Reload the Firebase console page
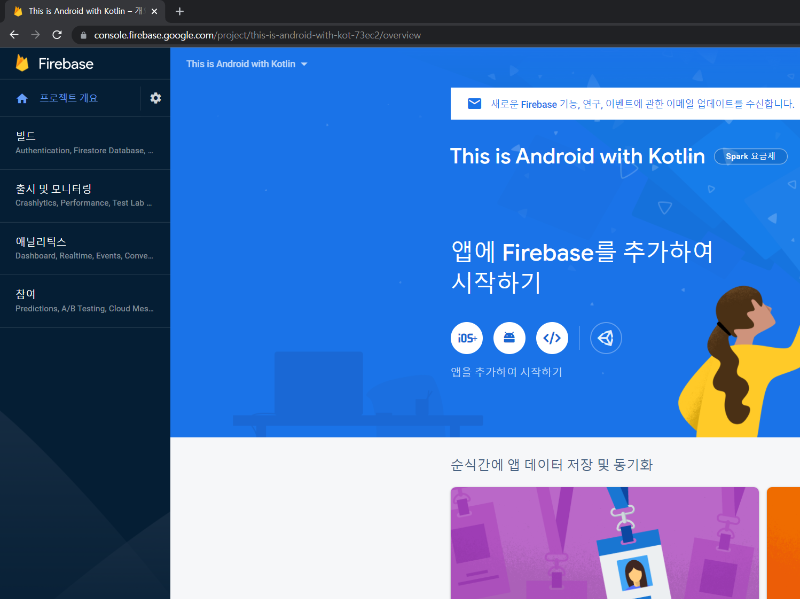800x599 pixels. coord(57,35)
